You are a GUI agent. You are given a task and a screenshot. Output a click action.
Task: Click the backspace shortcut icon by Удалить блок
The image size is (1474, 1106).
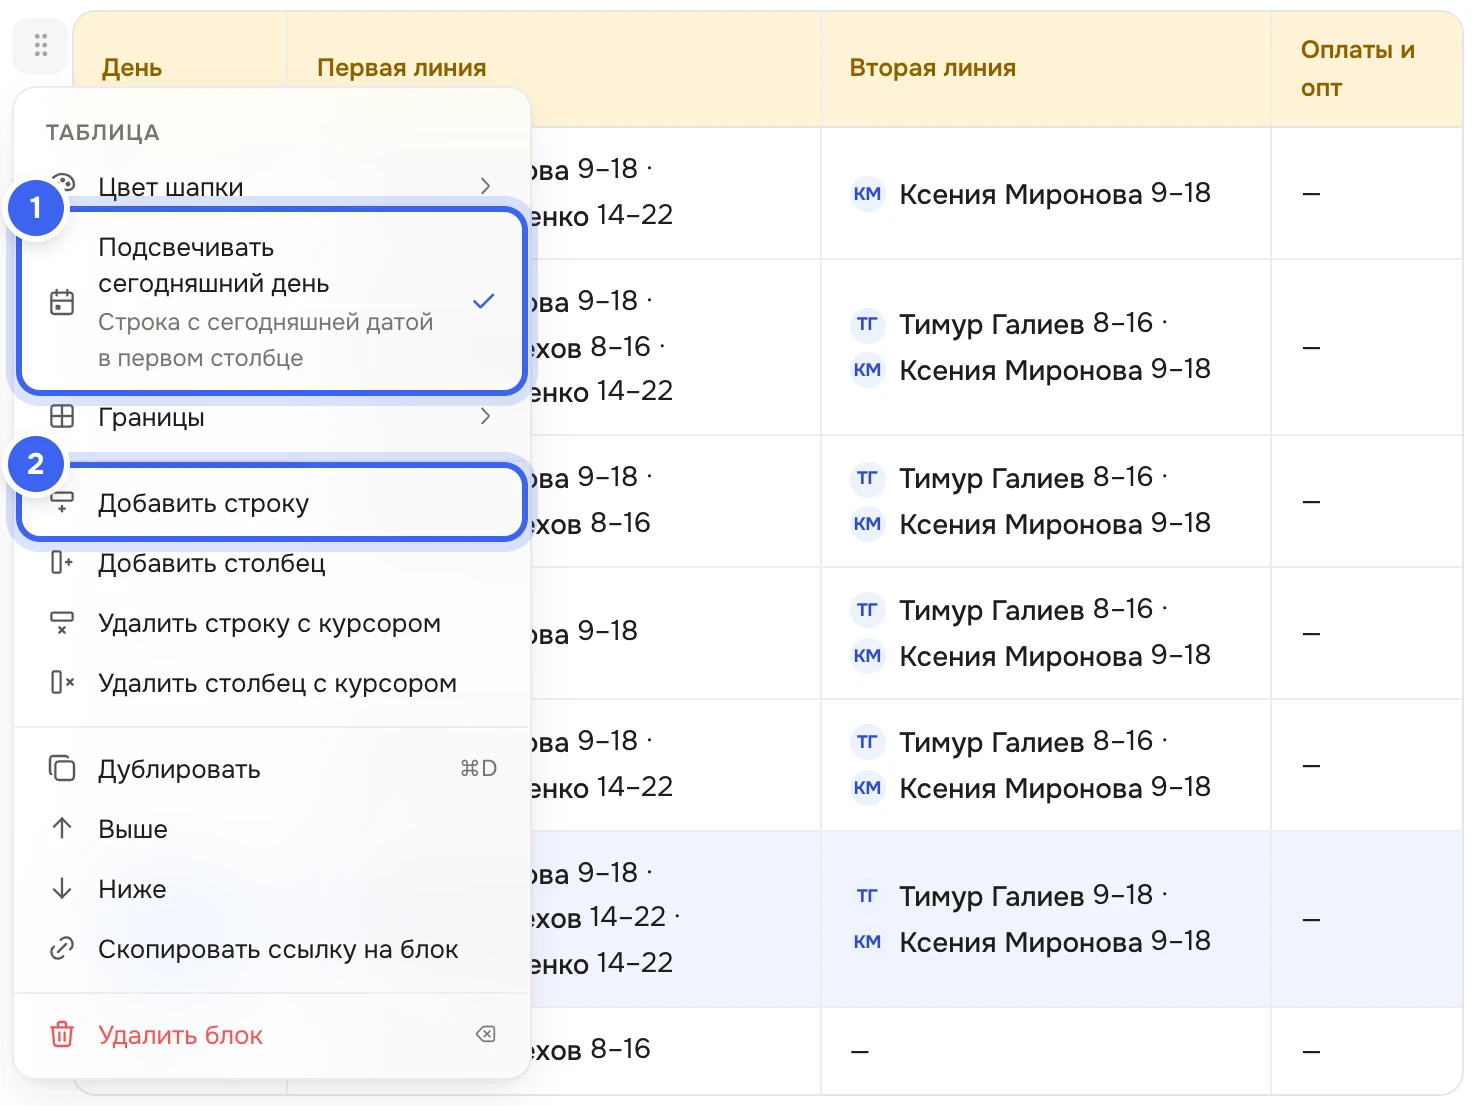[x=486, y=1034]
